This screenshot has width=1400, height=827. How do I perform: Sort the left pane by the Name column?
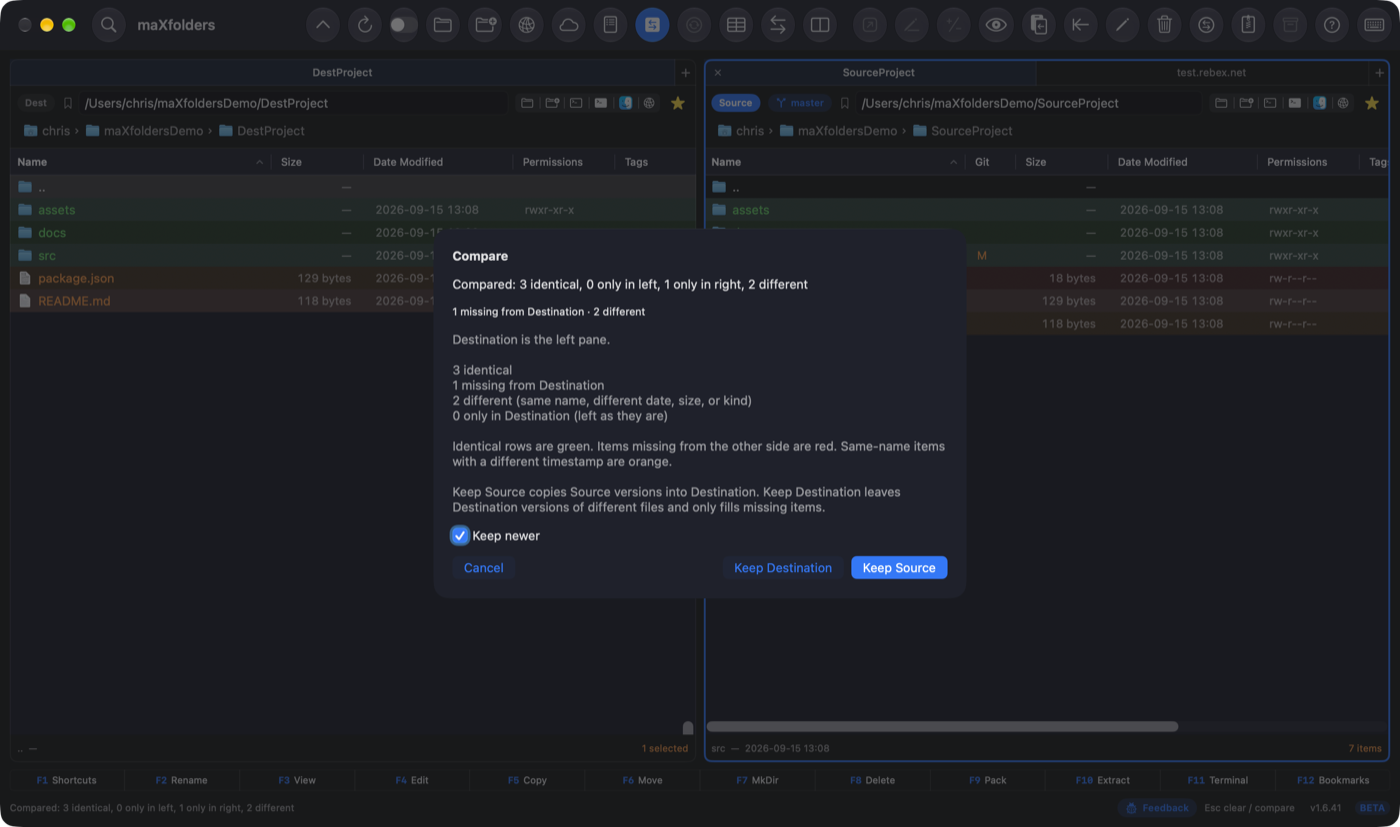tap(140, 162)
